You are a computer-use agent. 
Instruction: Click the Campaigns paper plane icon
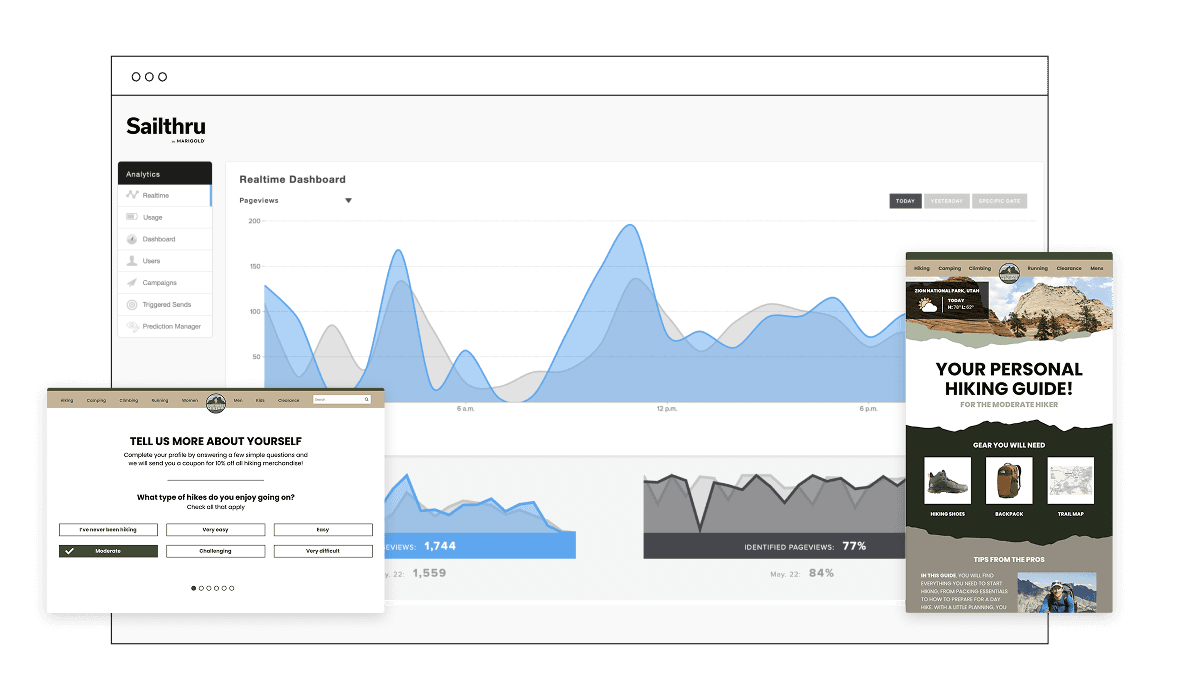coord(132,283)
